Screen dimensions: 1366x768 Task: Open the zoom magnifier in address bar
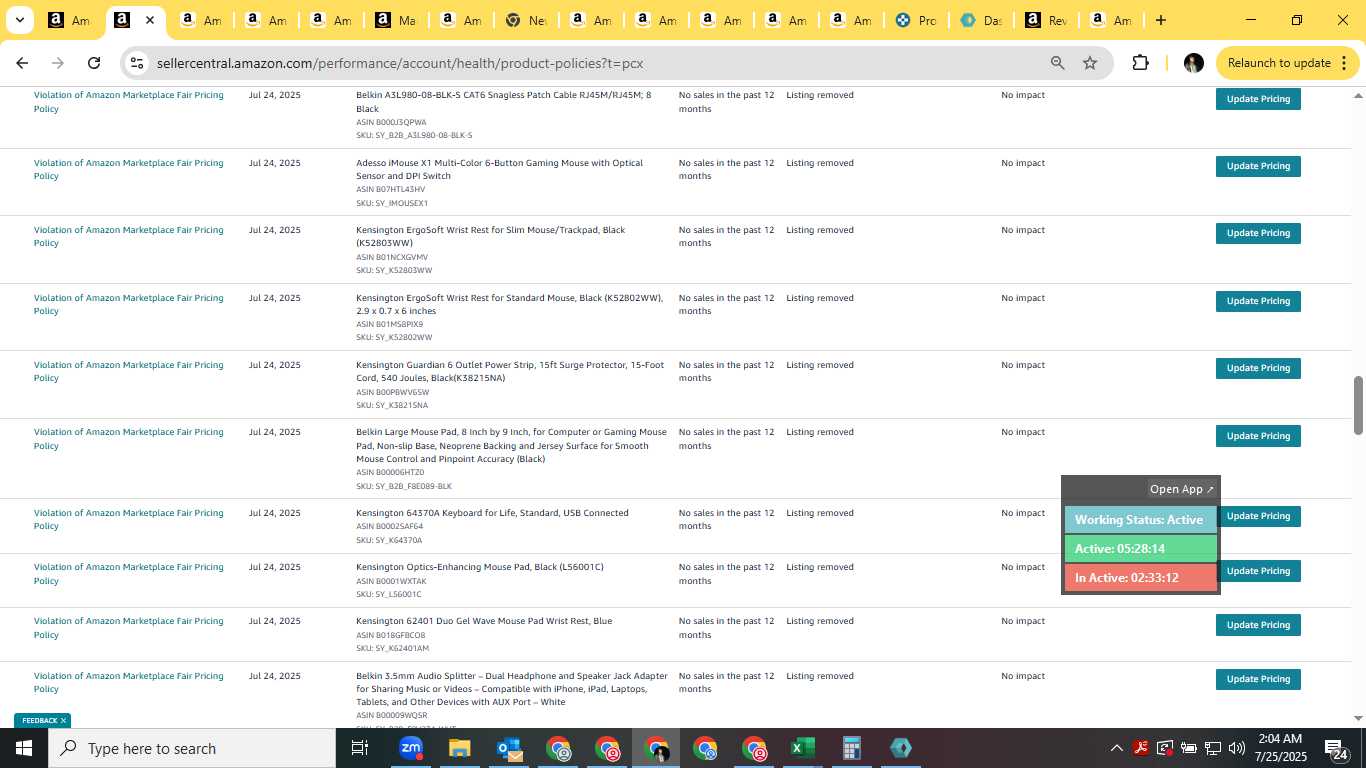pos(1057,63)
